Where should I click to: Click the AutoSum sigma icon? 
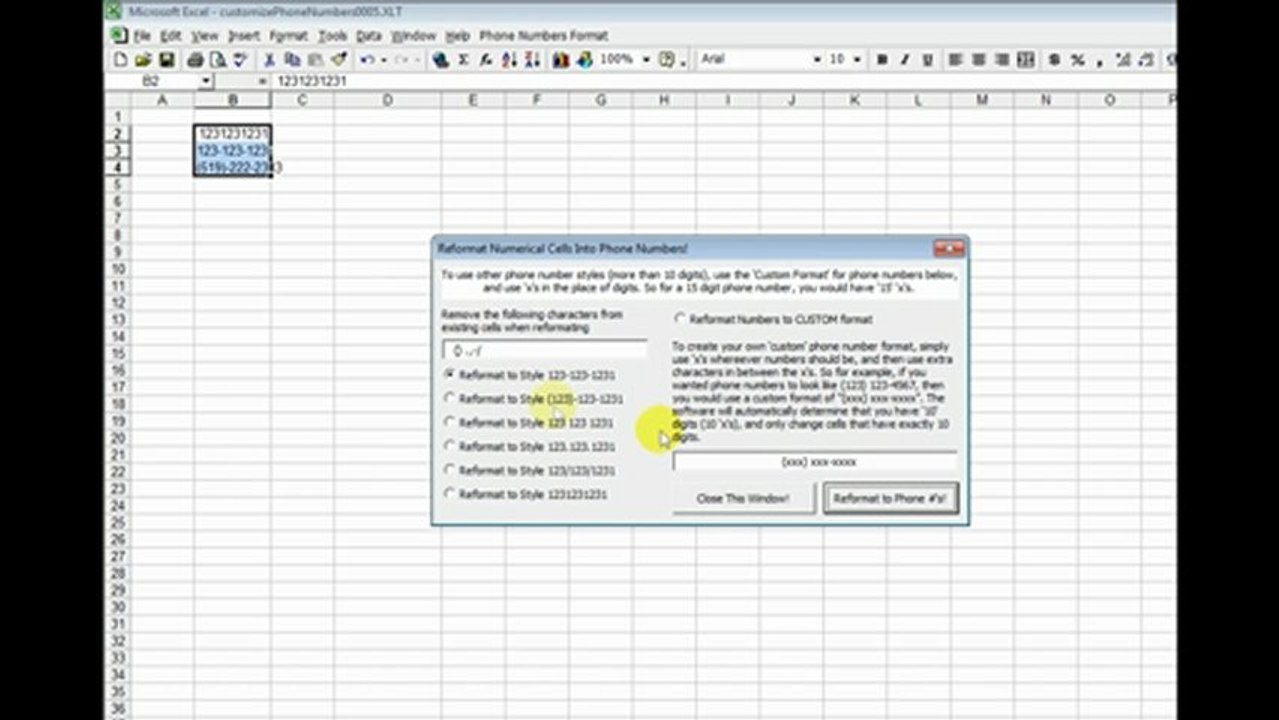[x=463, y=60]
